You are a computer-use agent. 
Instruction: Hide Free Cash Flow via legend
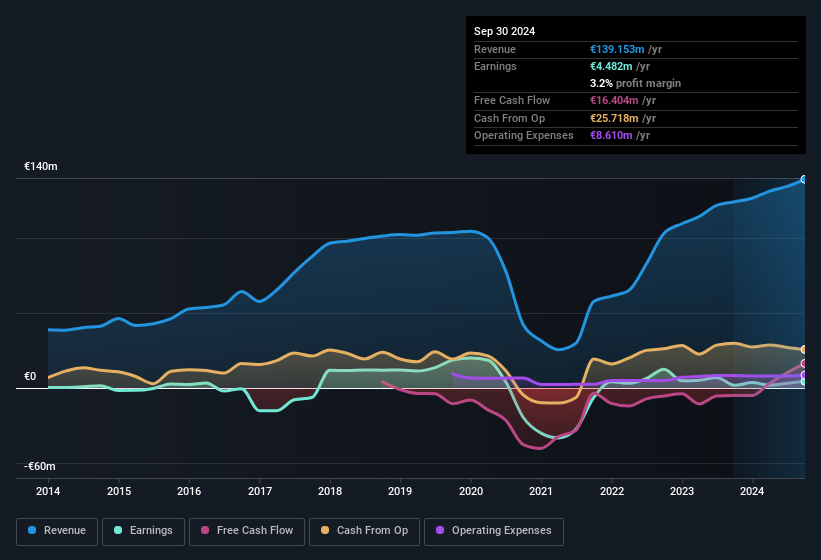247,531
